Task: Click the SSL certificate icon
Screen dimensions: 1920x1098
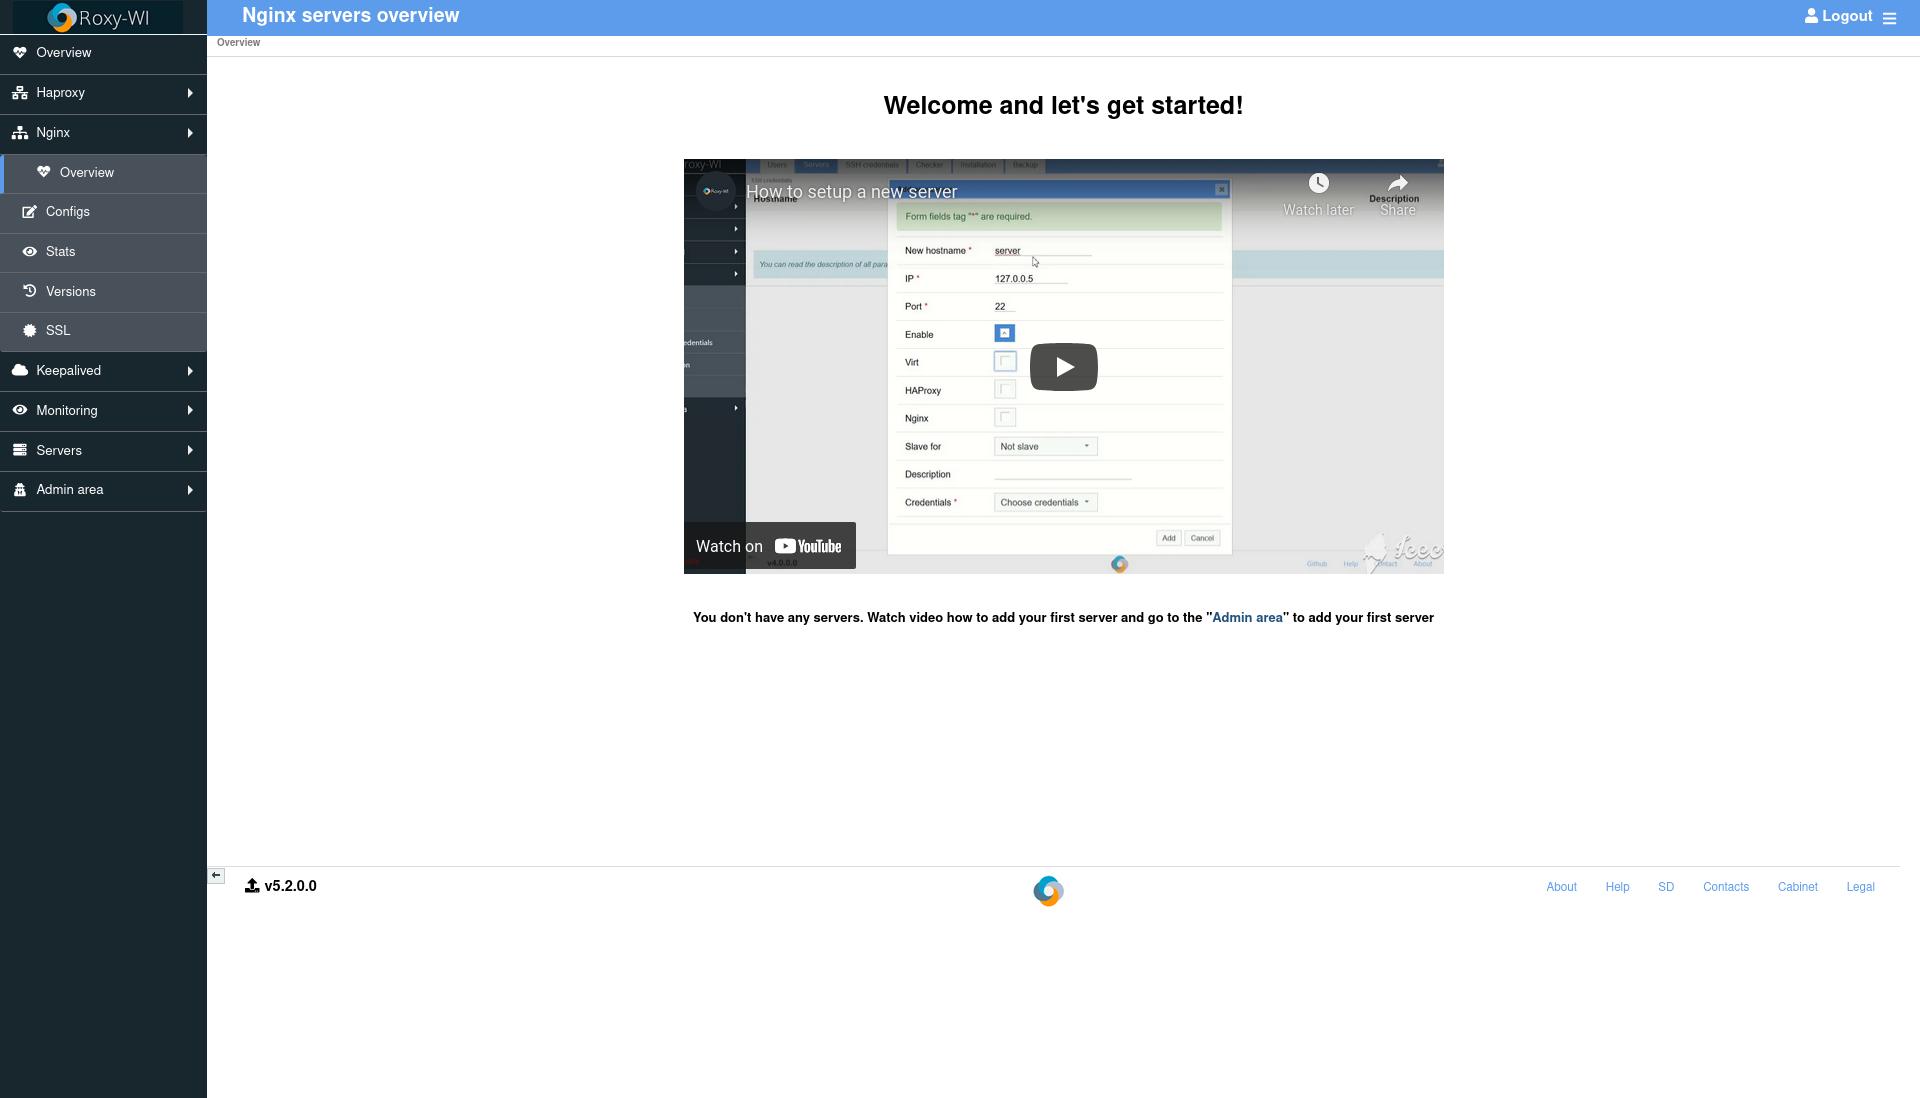Action: (x=30, y=331)
